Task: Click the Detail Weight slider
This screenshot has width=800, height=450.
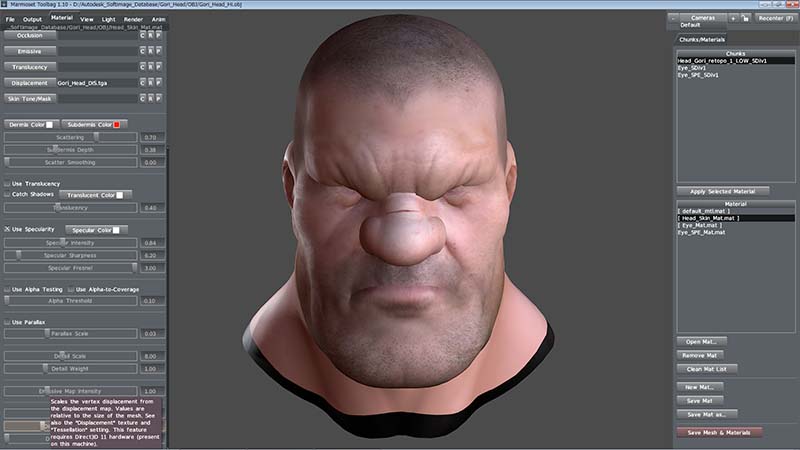Action: point(70,368)
